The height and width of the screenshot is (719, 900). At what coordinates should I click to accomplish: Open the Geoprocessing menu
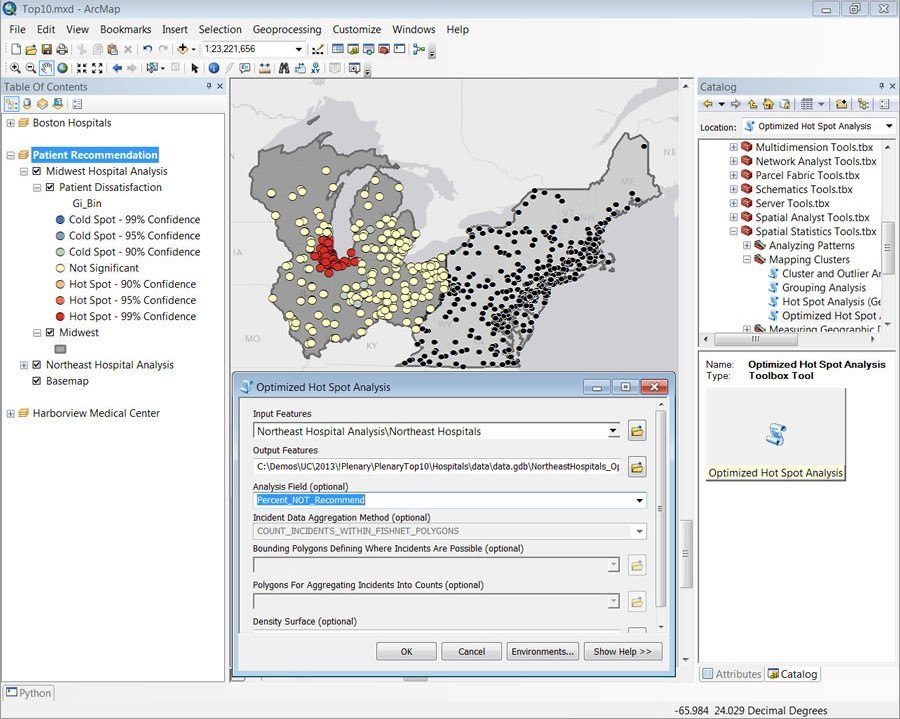[x=286, y=29]
